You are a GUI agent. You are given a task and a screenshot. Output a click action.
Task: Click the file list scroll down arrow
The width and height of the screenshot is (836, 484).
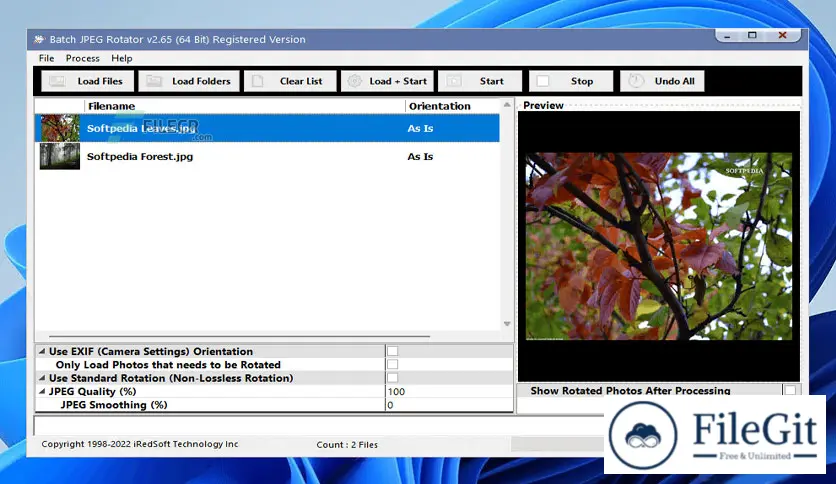506,324
